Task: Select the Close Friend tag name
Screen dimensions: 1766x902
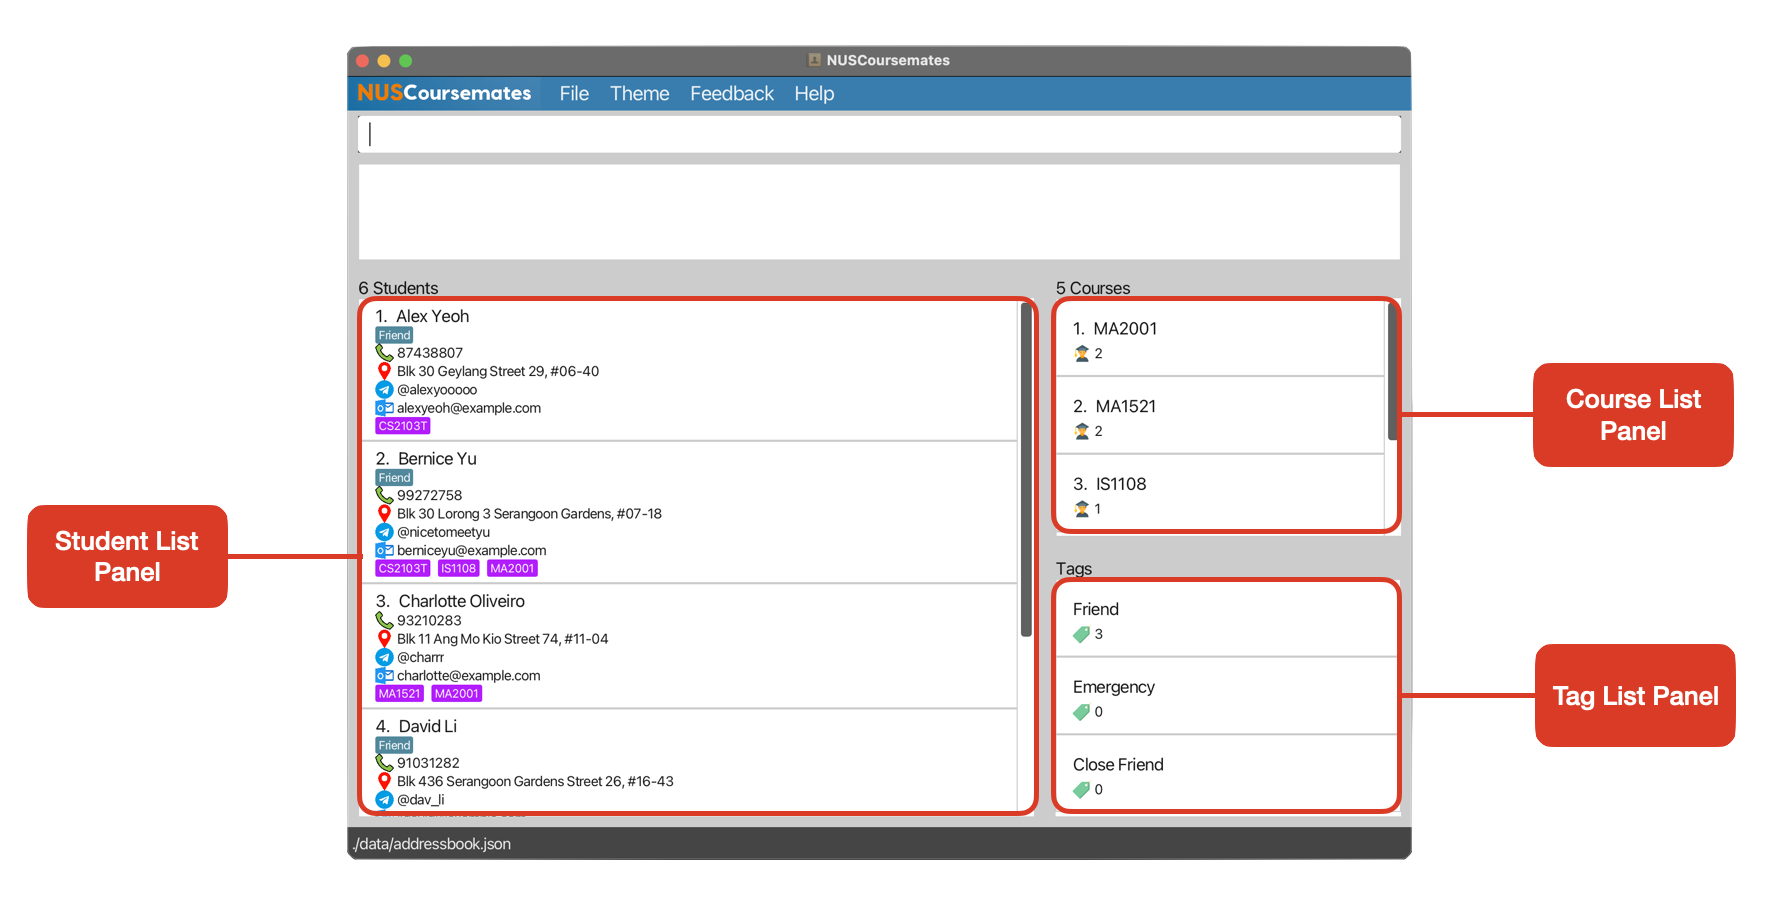Action: point(1118,765)
